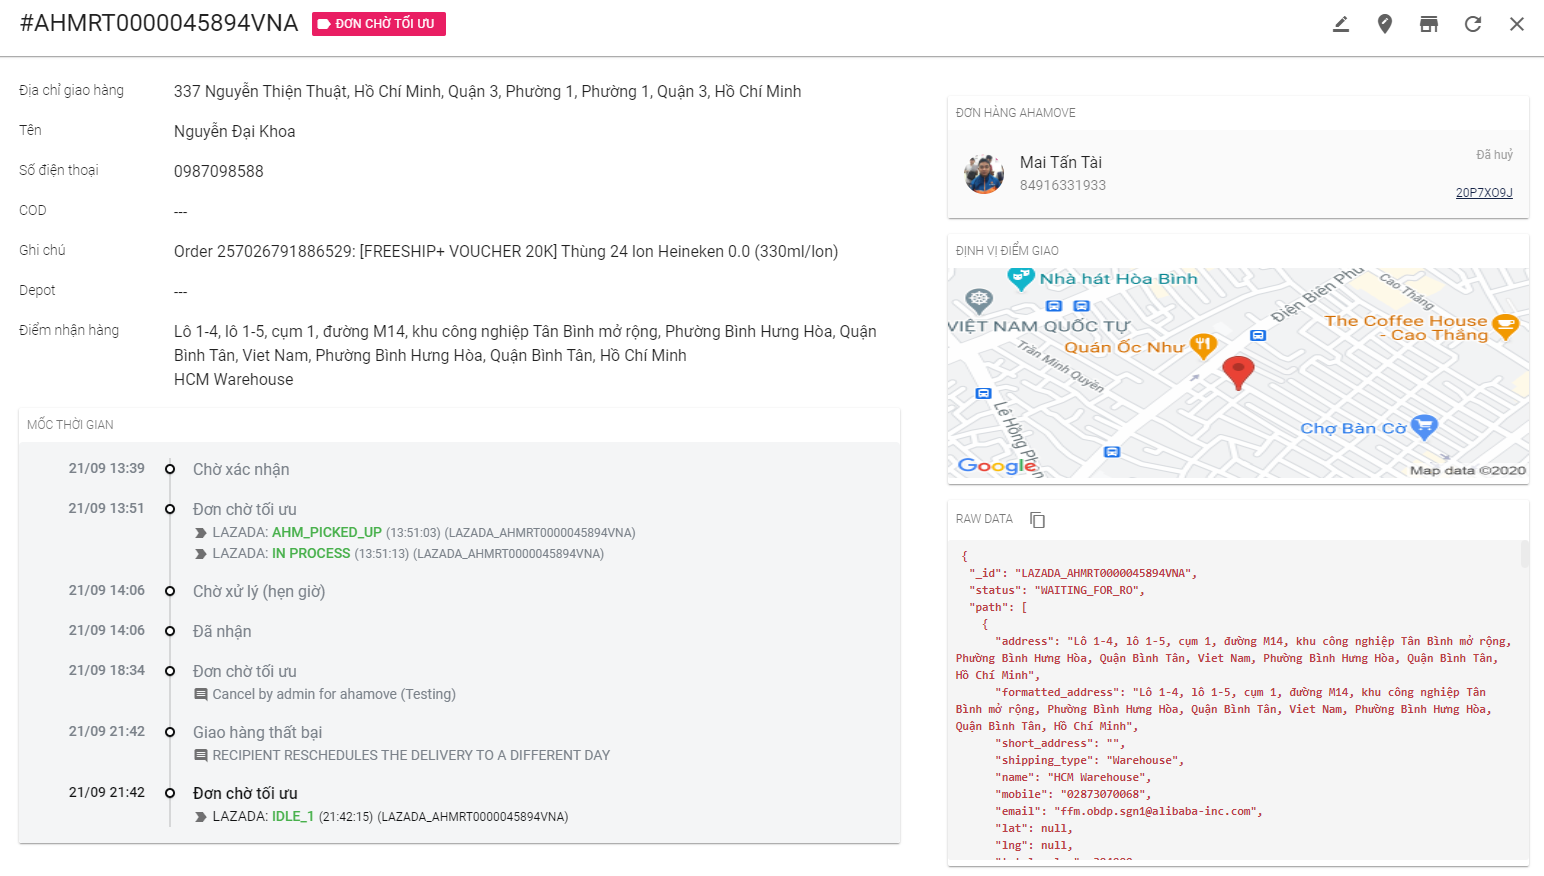This screenshot has width=1544, height=876.
Task: Click the red map marker pin
Action: tap(1238, 373)
